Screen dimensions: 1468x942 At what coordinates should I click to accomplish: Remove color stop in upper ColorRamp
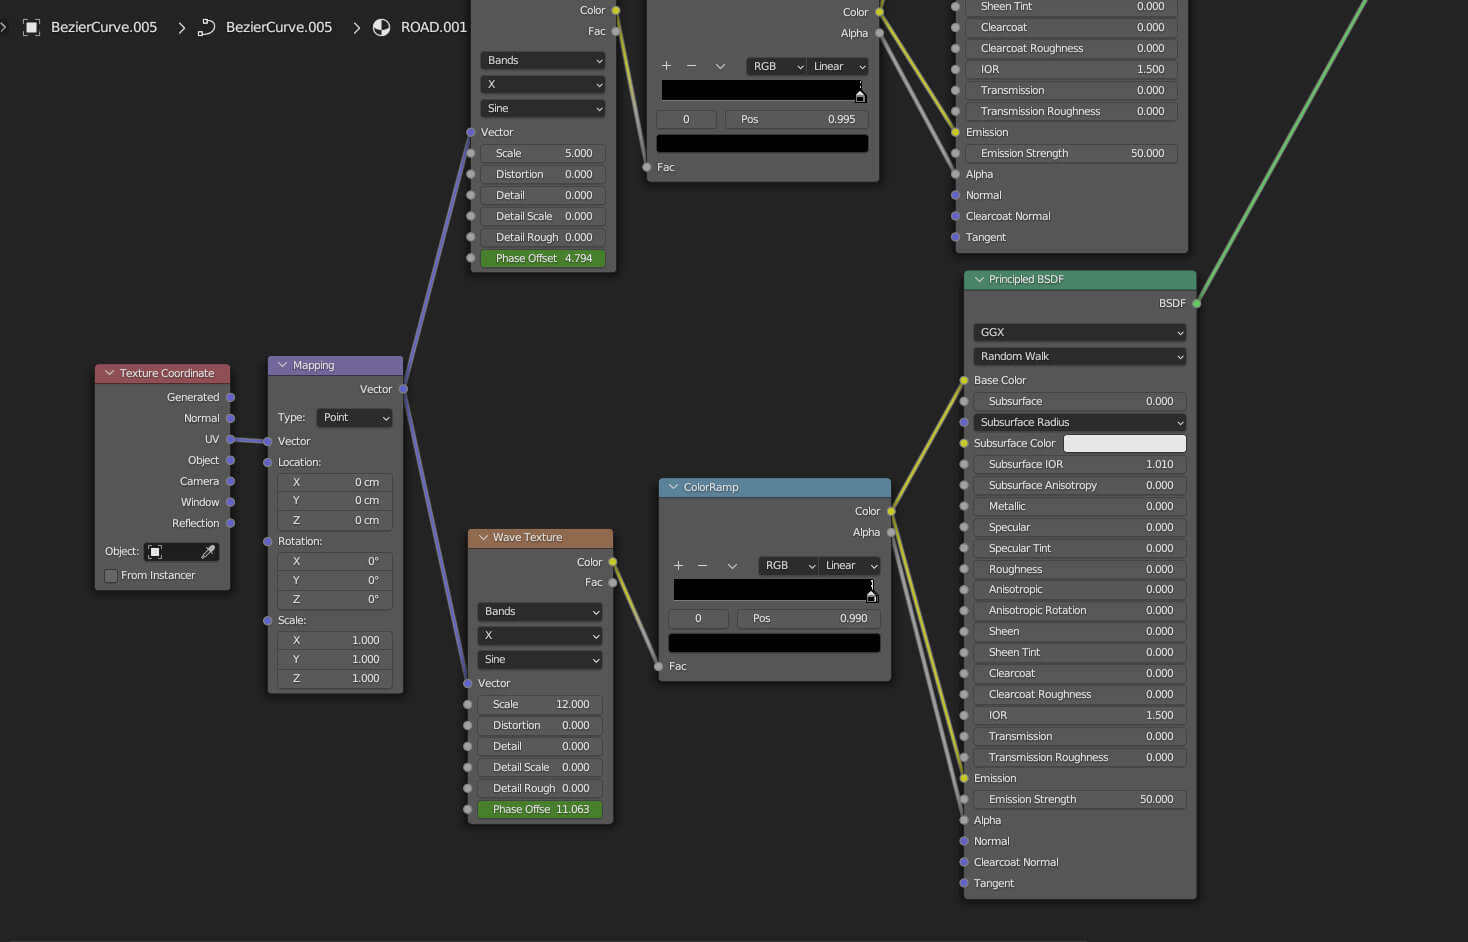click(x=691, y=66)
